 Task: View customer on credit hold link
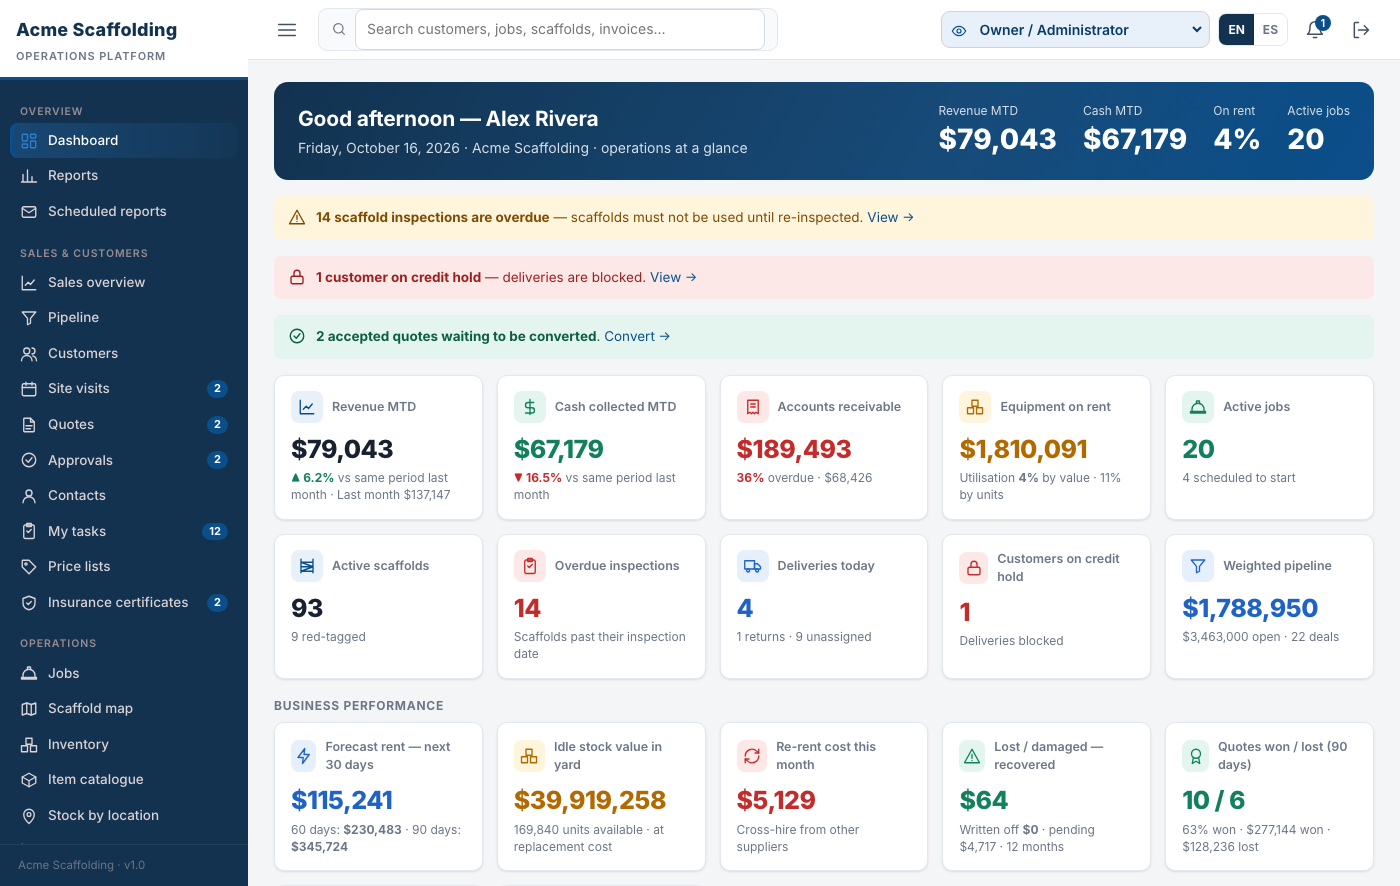coord(673,277)
